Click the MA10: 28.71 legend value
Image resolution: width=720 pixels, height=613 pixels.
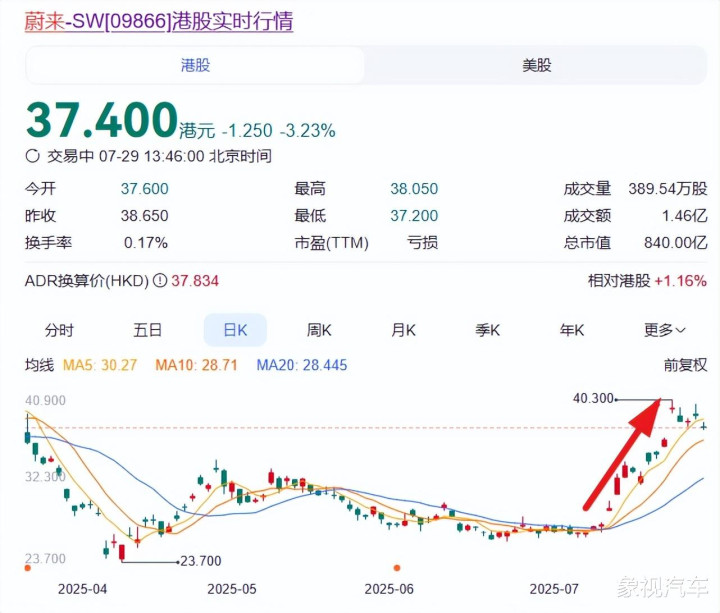pyautogui.click(x=196, y=365)
